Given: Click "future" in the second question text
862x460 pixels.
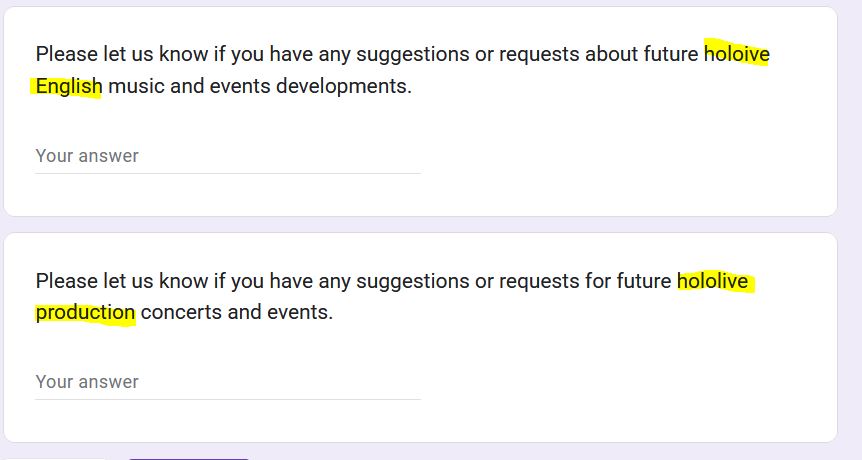Looking at the screenshot, I should (644, 281).
